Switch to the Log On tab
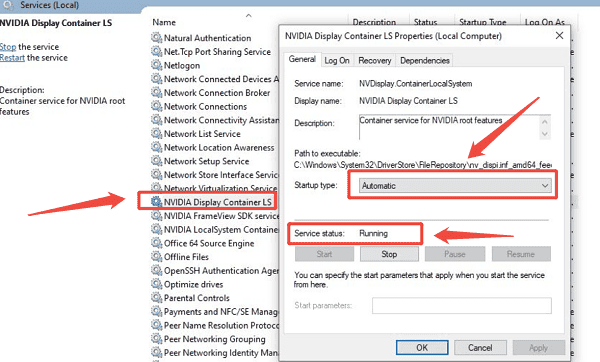600x362 pixels. (x=337, y=60)
